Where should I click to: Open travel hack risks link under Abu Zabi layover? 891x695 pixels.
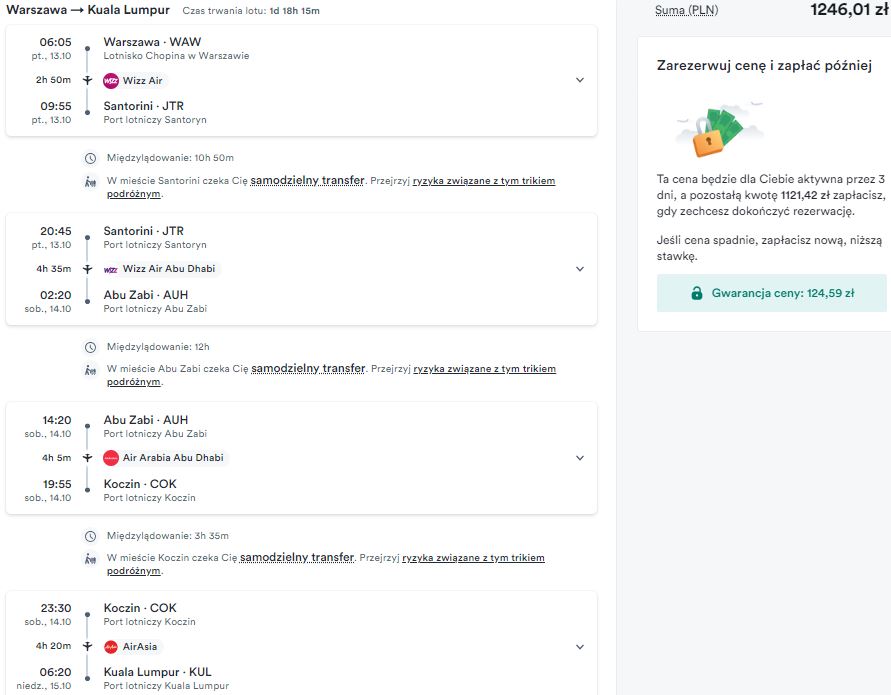[331, 375]
